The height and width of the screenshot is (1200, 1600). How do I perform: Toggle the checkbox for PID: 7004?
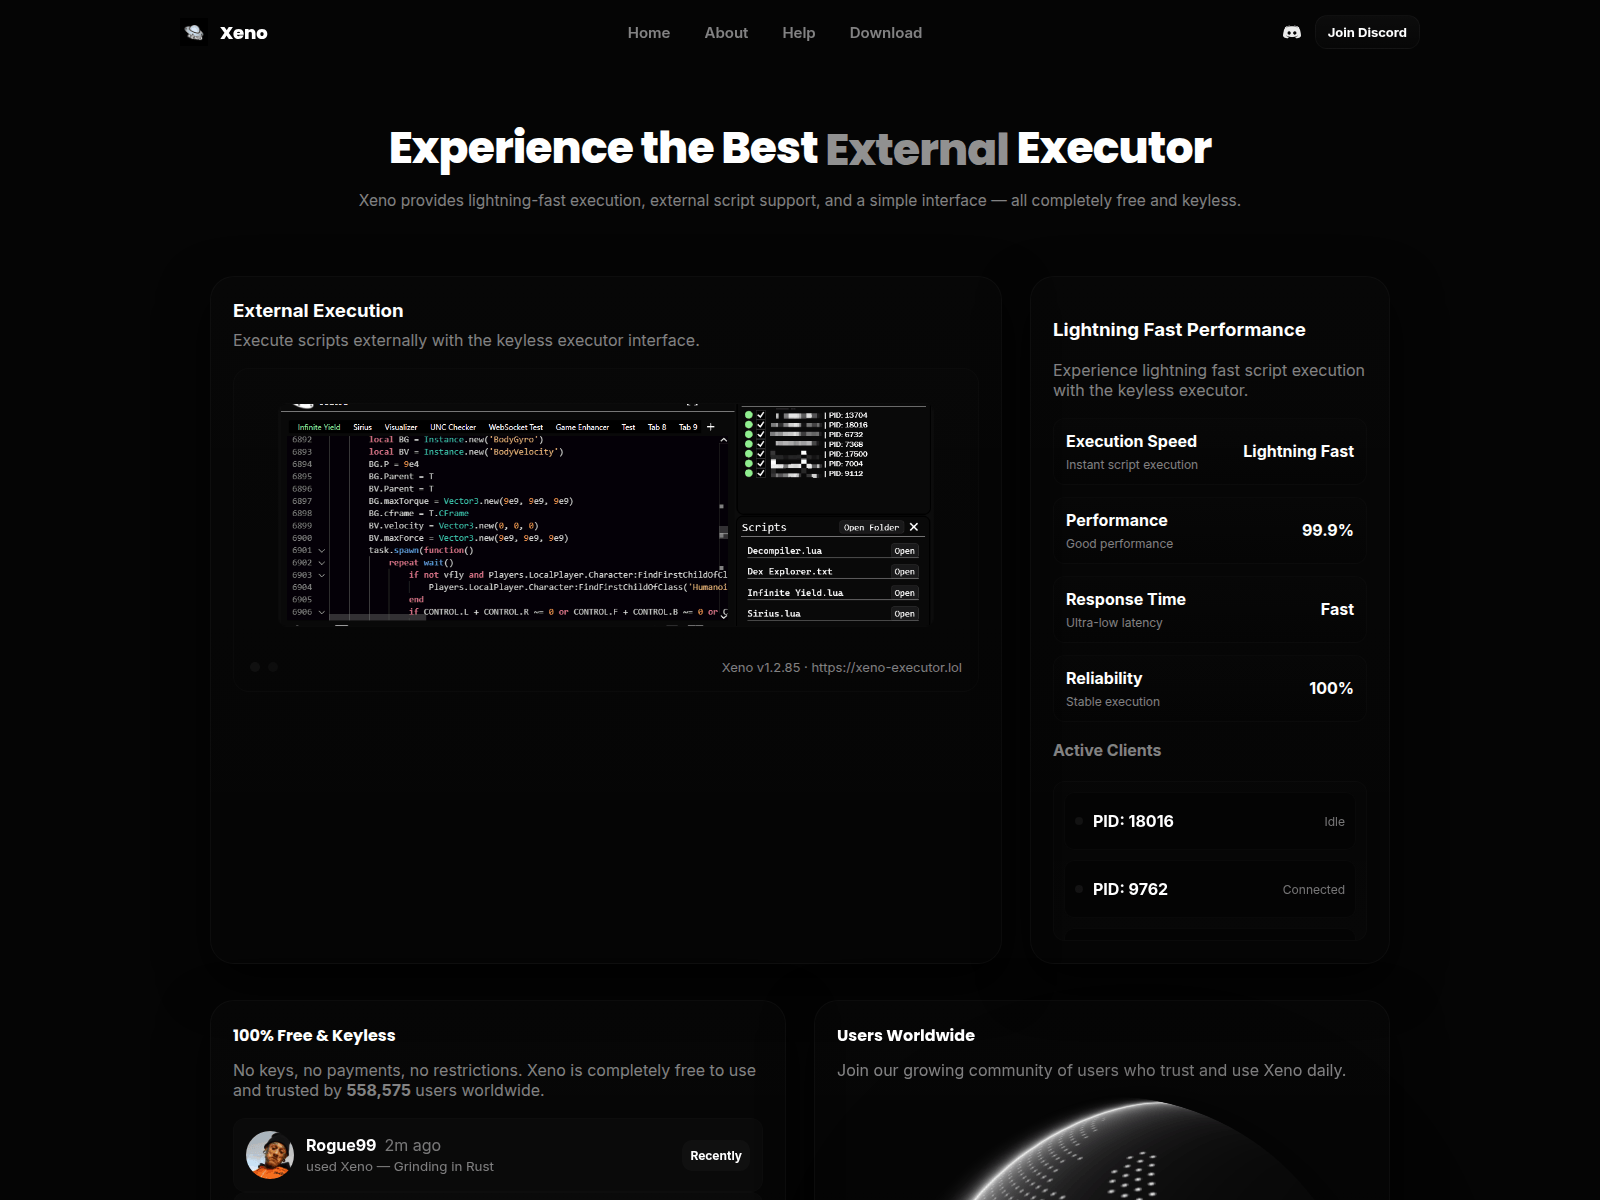[x=761, y=463]
